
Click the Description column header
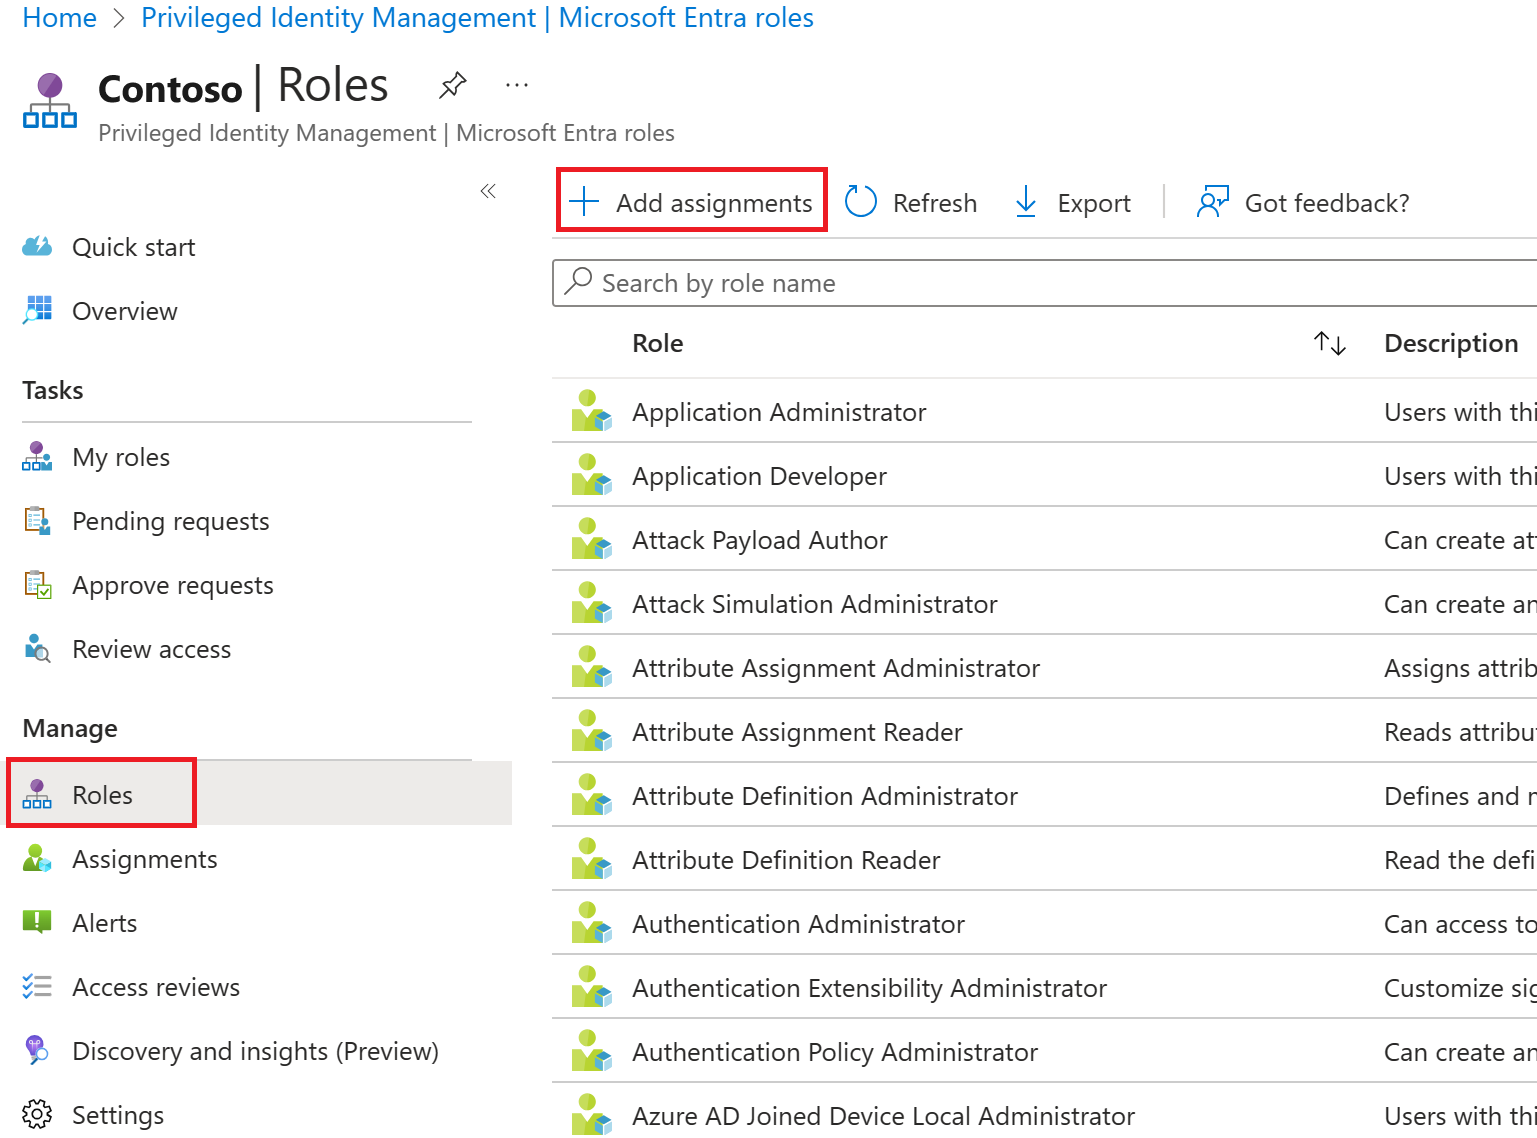click(x=1450, y=343)
